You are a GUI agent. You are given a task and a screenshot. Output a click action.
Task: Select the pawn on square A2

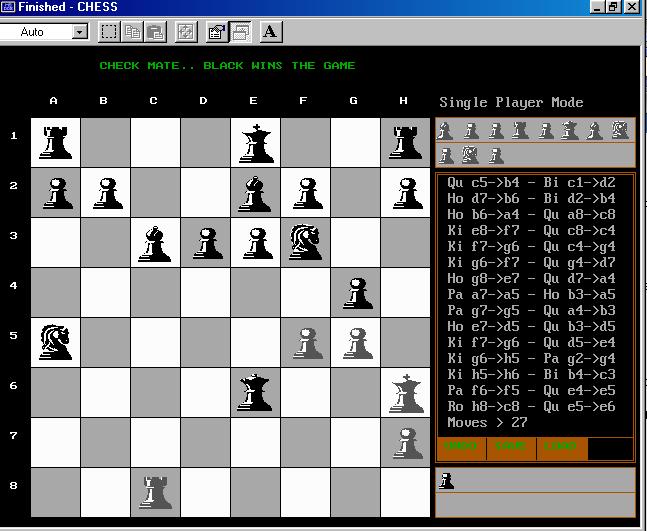(57, 193)
